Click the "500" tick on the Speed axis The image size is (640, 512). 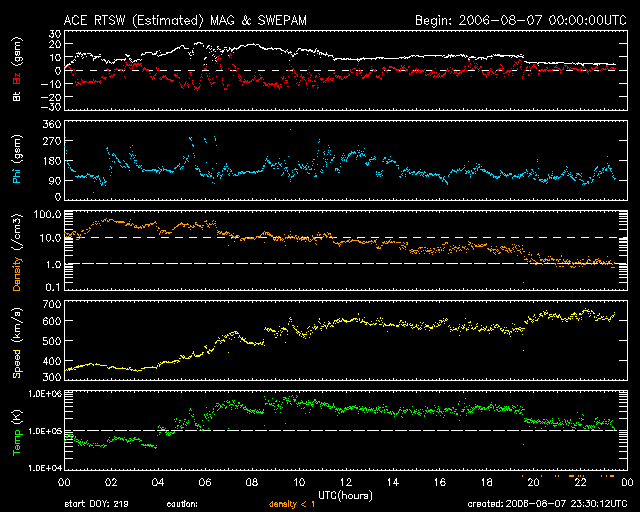(x=52, y=341)
